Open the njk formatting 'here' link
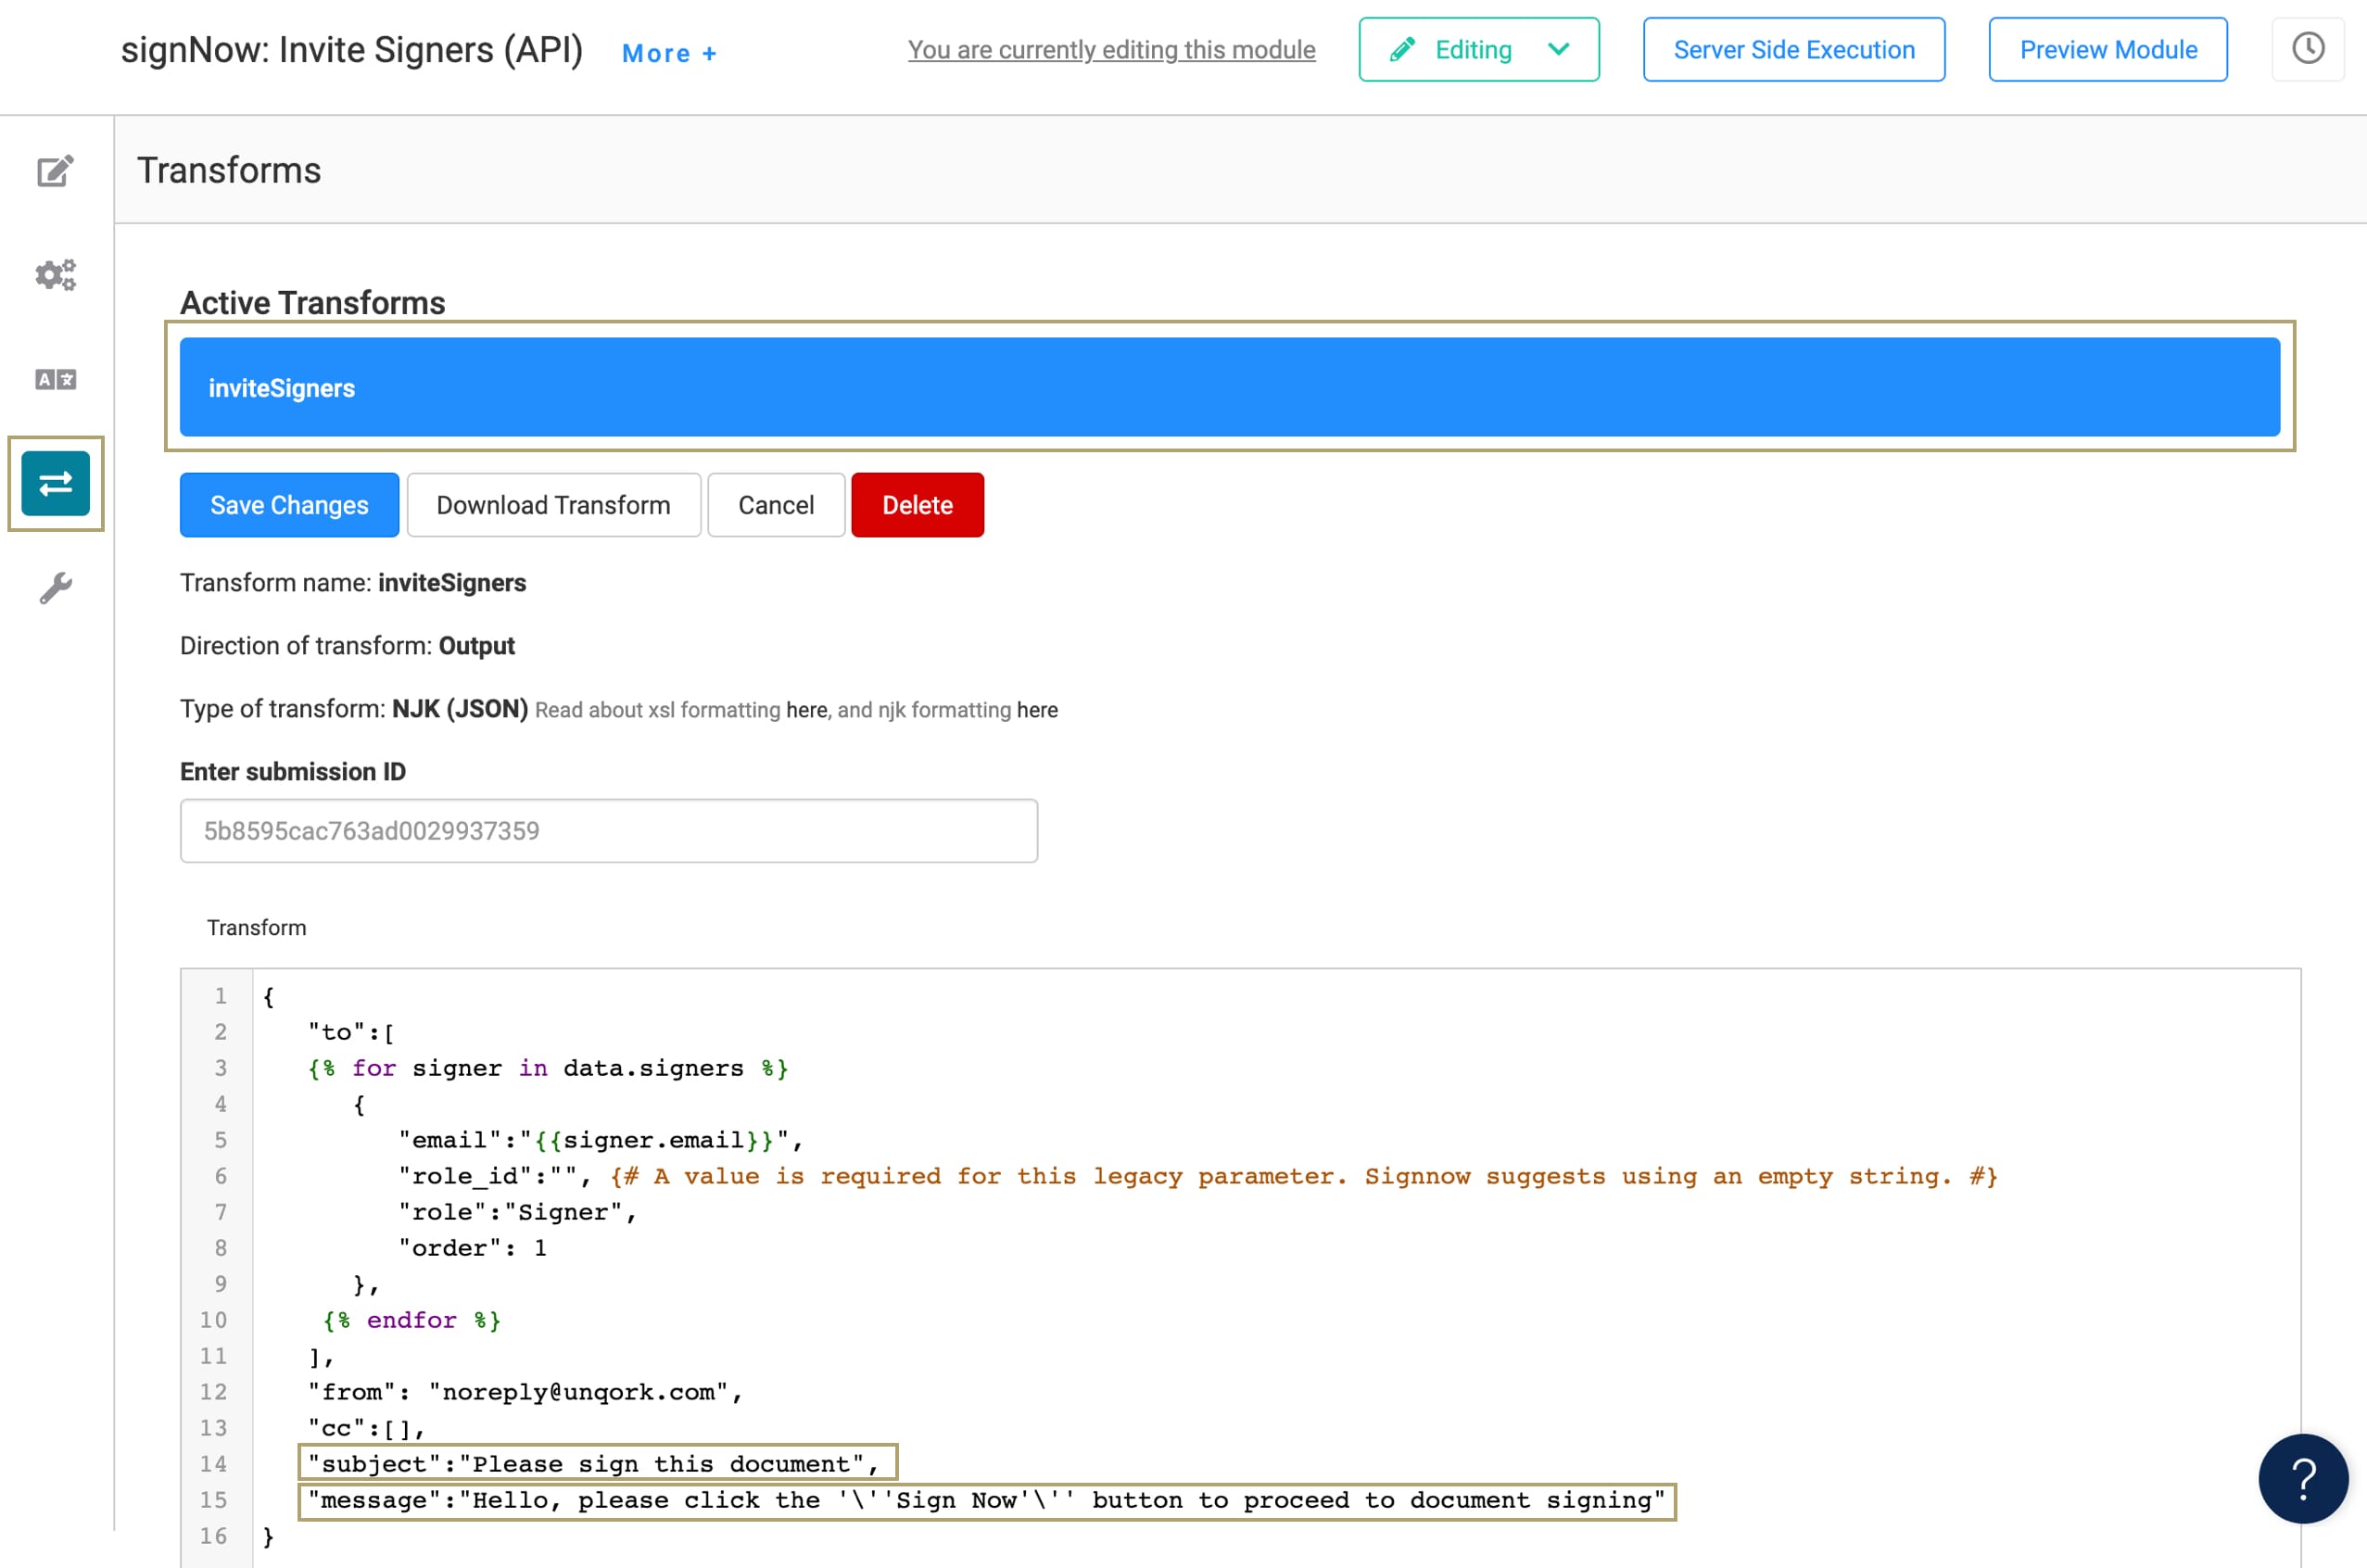The height and width of the screenshot is (1568, 2367). coord(1037,710)
